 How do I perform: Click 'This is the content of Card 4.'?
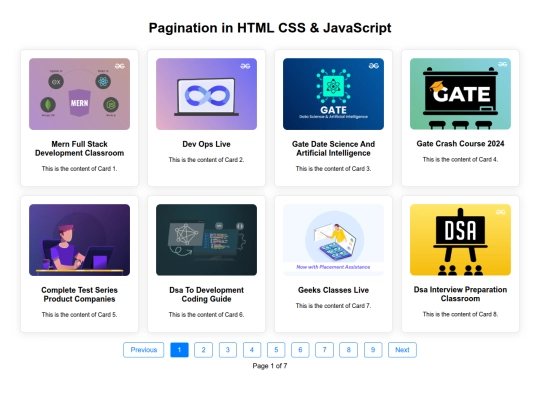pos(460,159)
